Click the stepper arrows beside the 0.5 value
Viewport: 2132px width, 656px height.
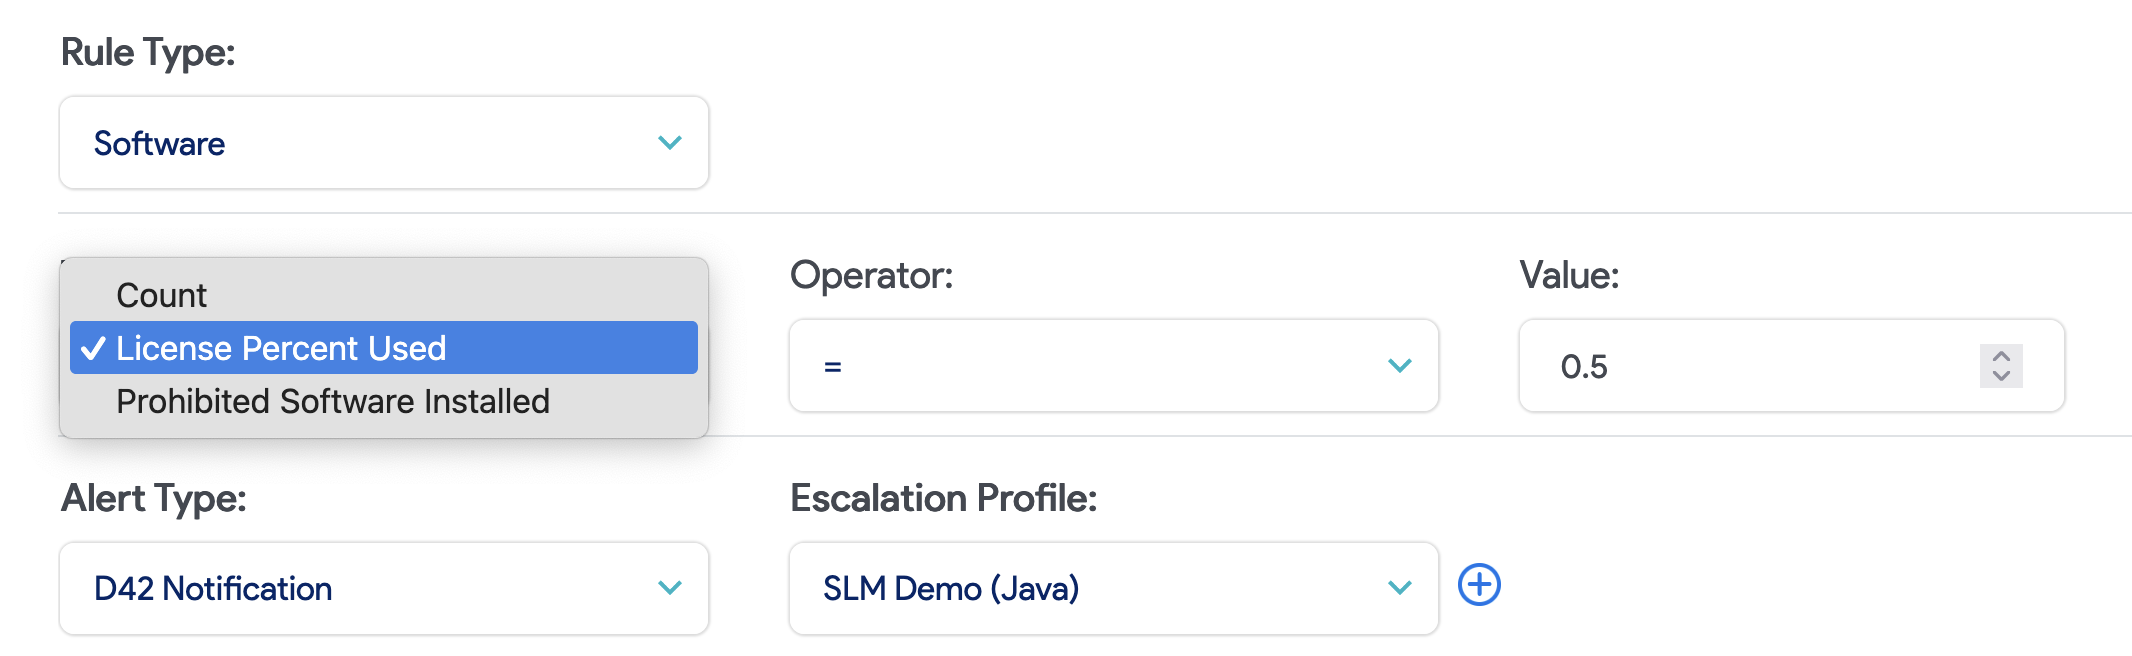(x=1999, y=367)
